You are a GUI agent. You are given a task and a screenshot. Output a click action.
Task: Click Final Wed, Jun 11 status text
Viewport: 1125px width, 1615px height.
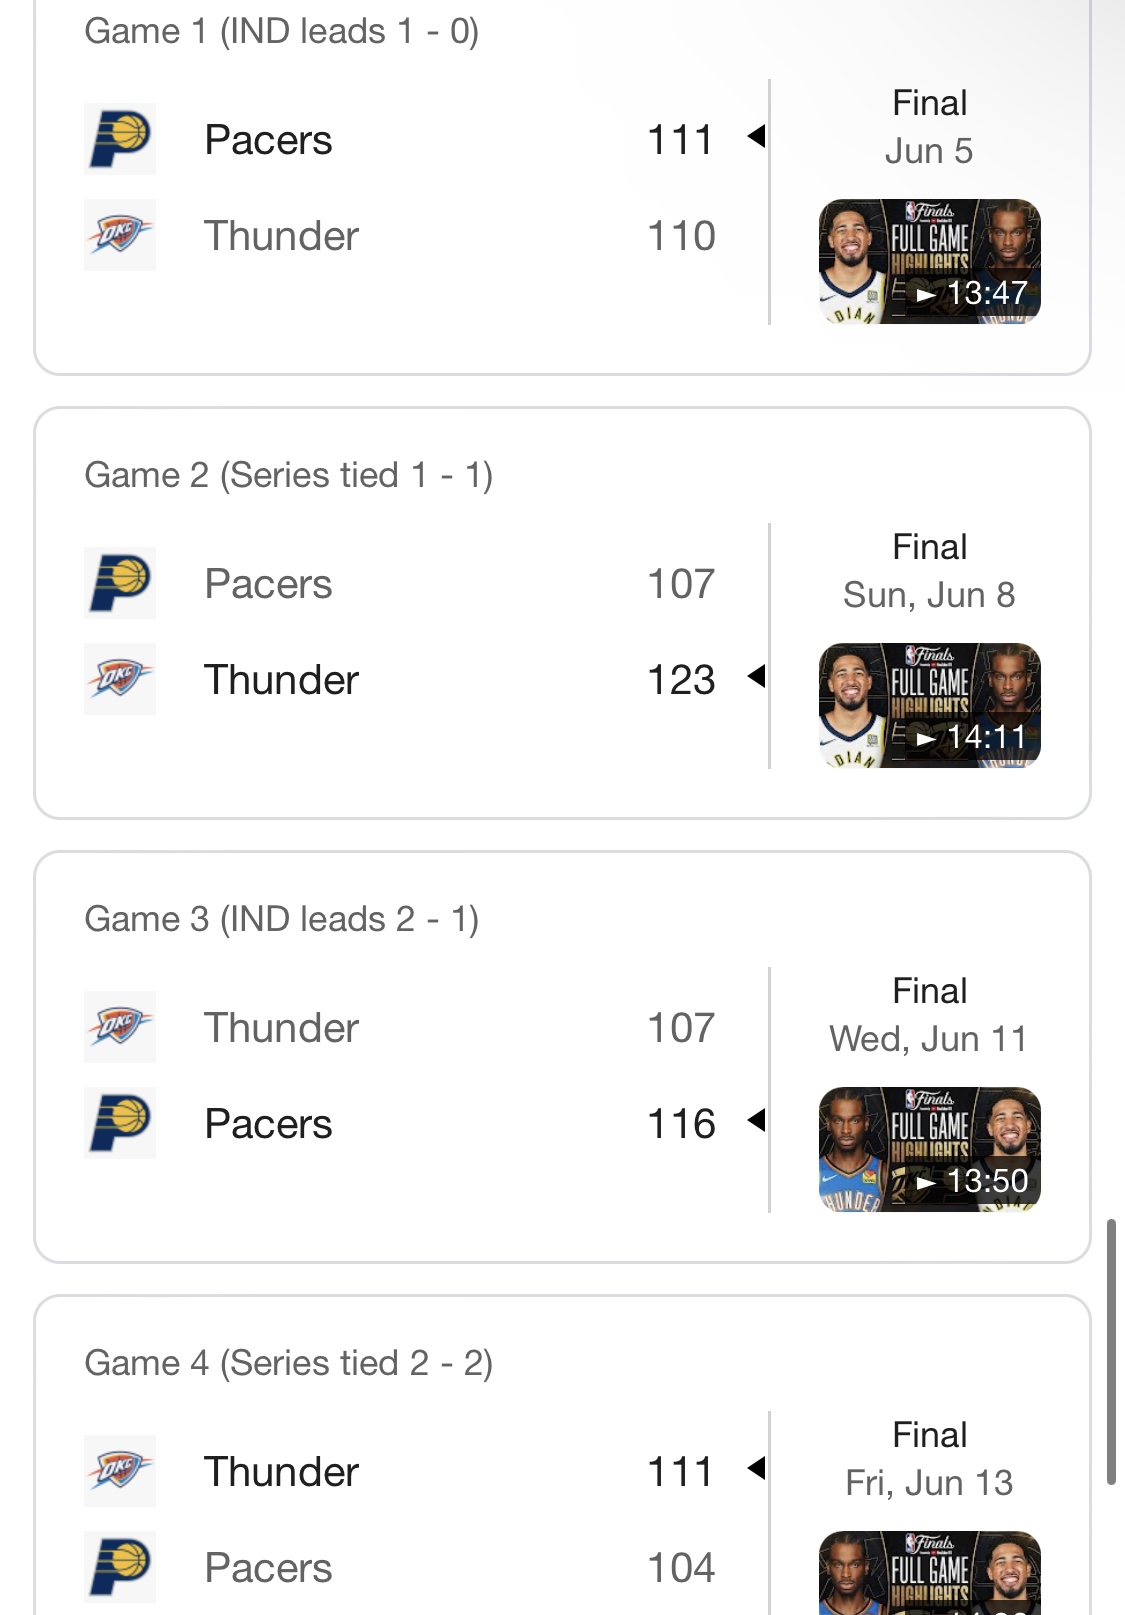(x=929, y=1015)
